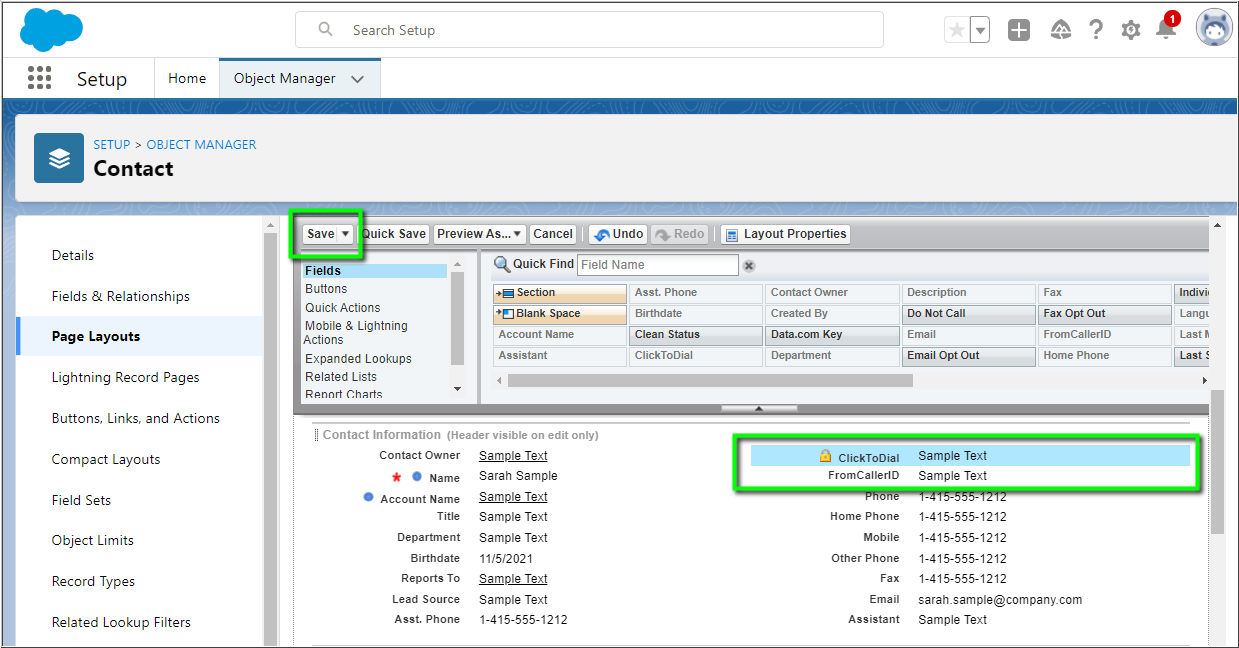Select Page Layouts in the sidebar
The image size is (1239, 648).
click(96, 336)
